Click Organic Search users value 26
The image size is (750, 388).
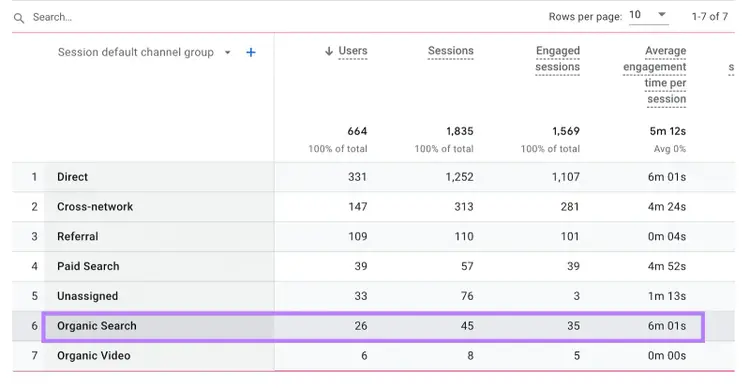pyautogui.click(x=361, y=326)
